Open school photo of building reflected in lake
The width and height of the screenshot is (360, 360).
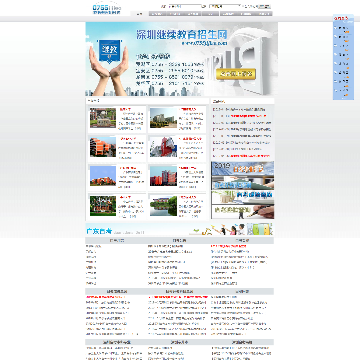pos(163,206)
